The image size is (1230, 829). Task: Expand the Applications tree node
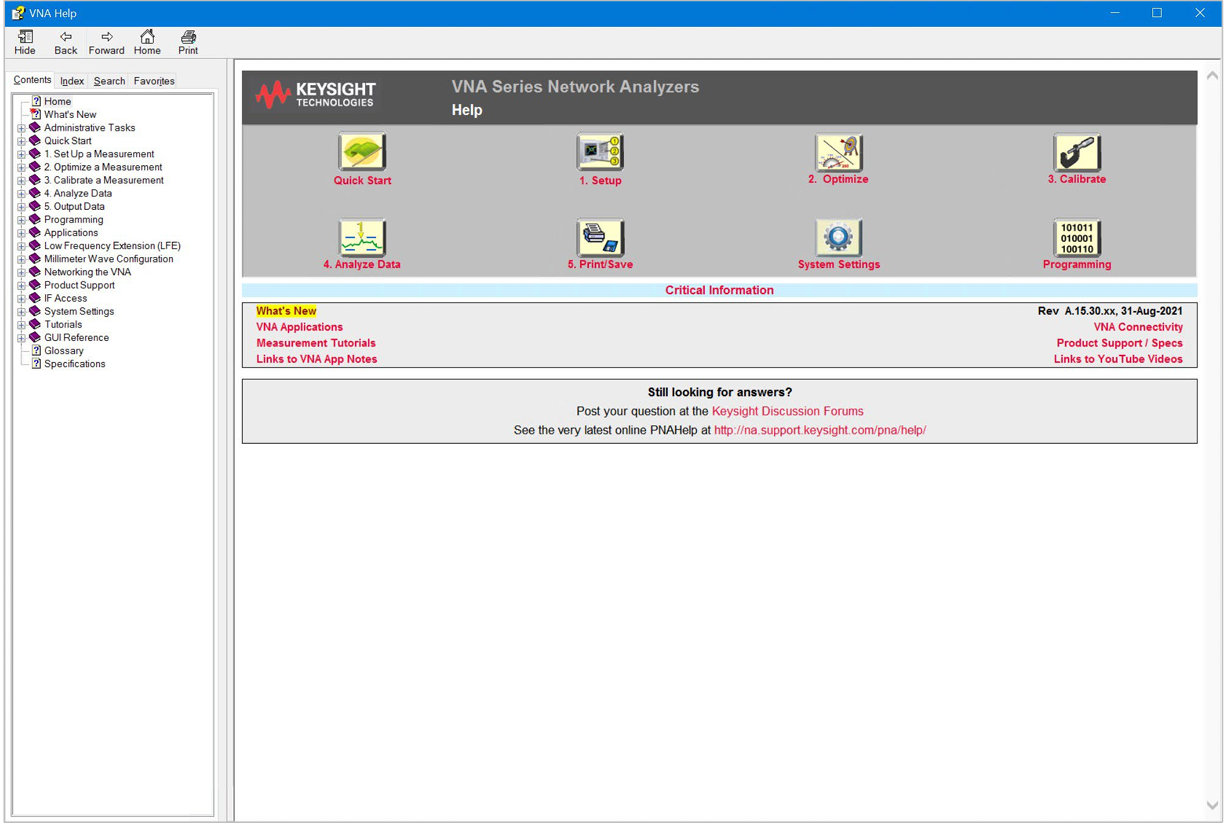tap(21, 233)
